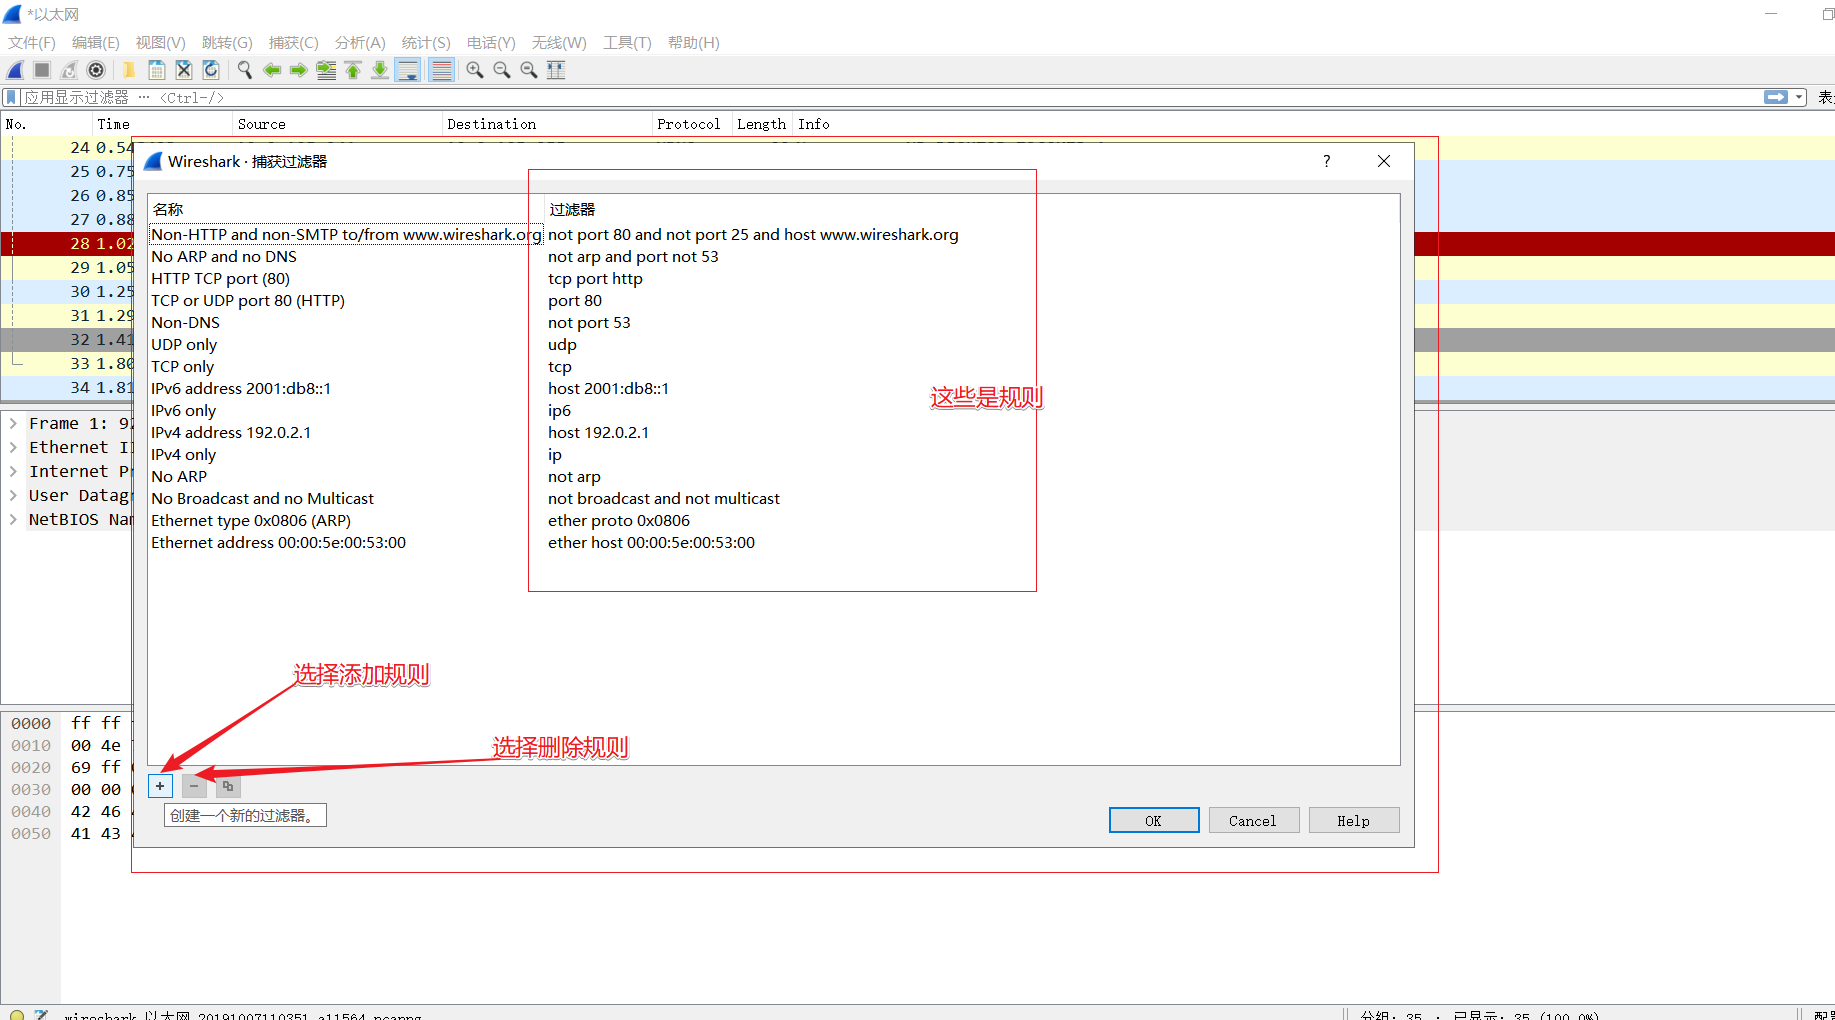Open the 无线(W) menu
The width and height of the screenshot is (1835, 1020).
pos(559,42)
